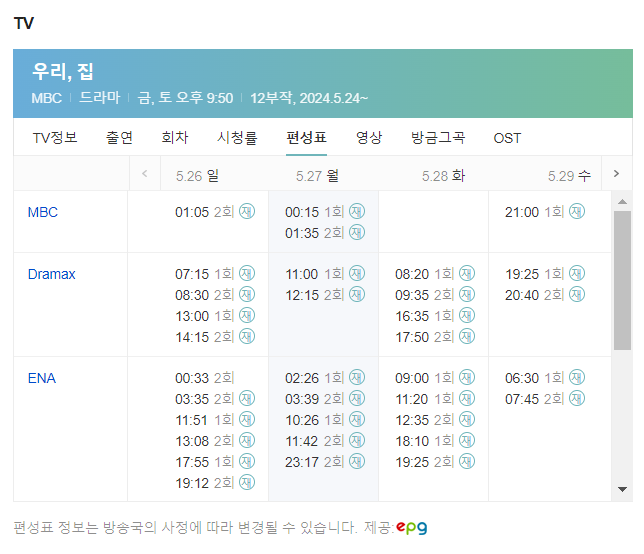Click rerun icon beside Dramax 08:30 2회
Screen dimensions: 644x554
tap(247, 294)
